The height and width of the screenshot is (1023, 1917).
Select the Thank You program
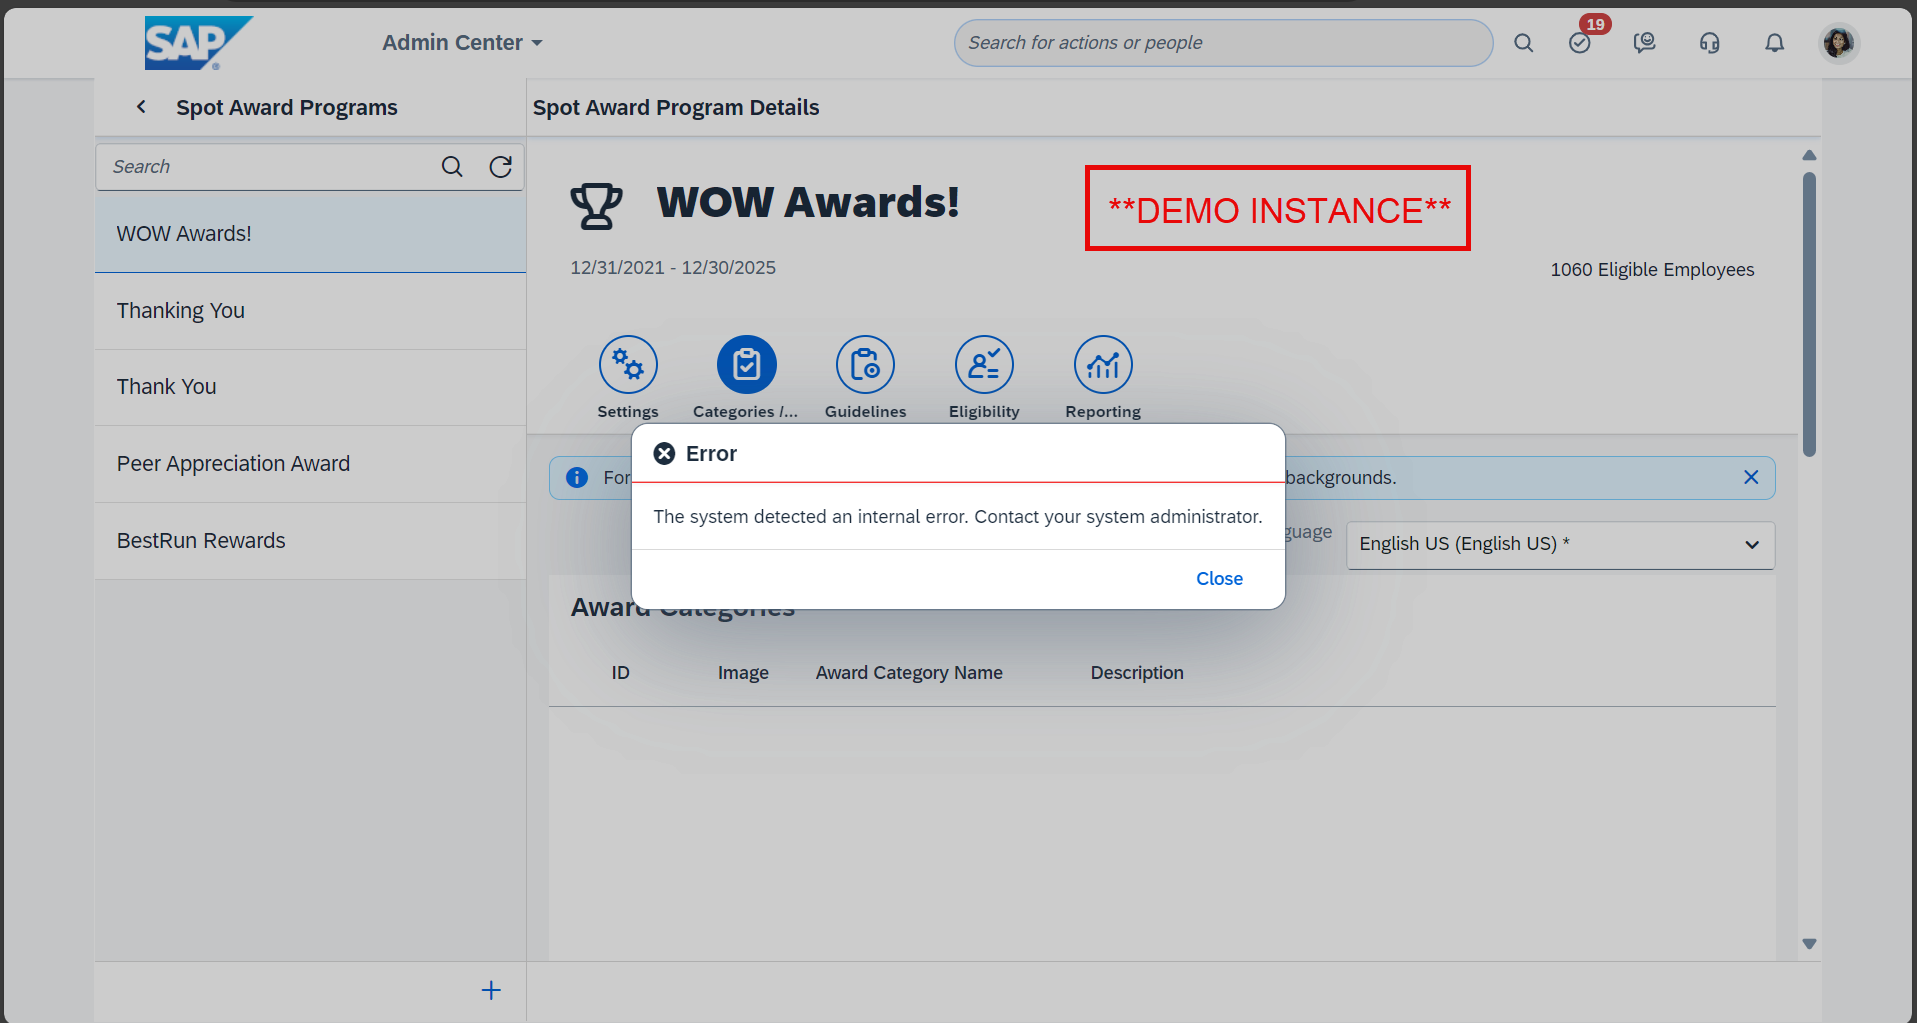click(x=310, y=387)
